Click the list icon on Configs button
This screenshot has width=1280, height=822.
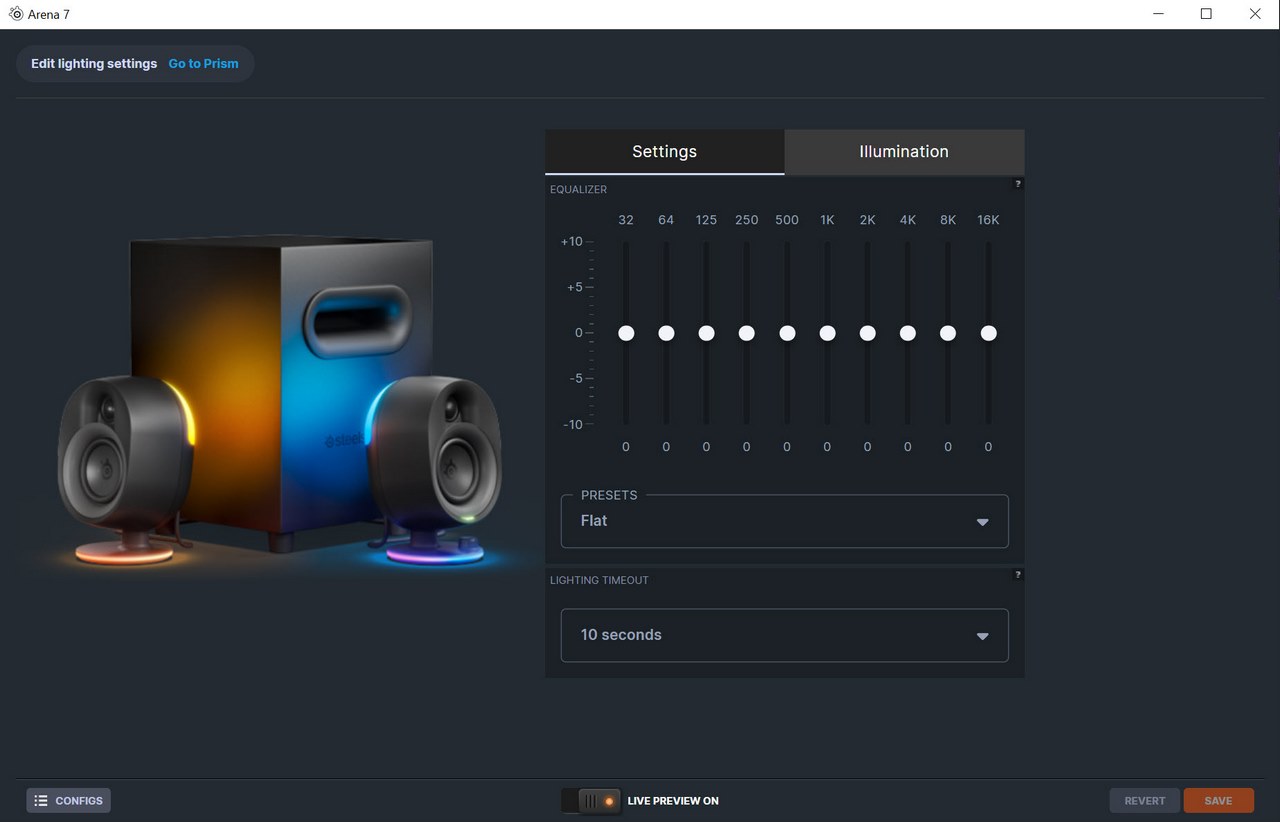click(41, 801)
